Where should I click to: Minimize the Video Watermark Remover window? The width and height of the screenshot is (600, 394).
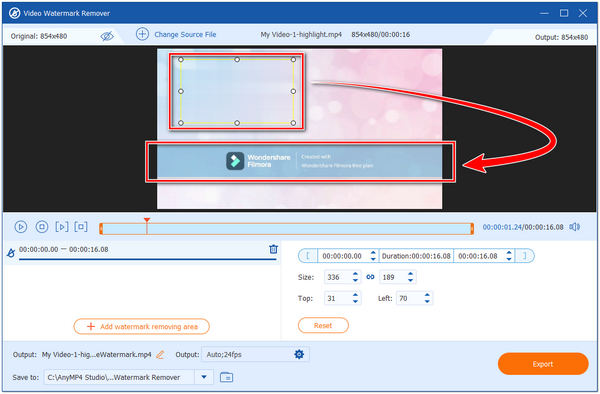coord(544,13)
